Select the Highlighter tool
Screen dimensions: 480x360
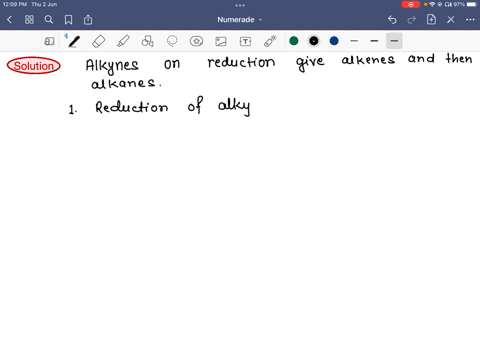[123, 41]
